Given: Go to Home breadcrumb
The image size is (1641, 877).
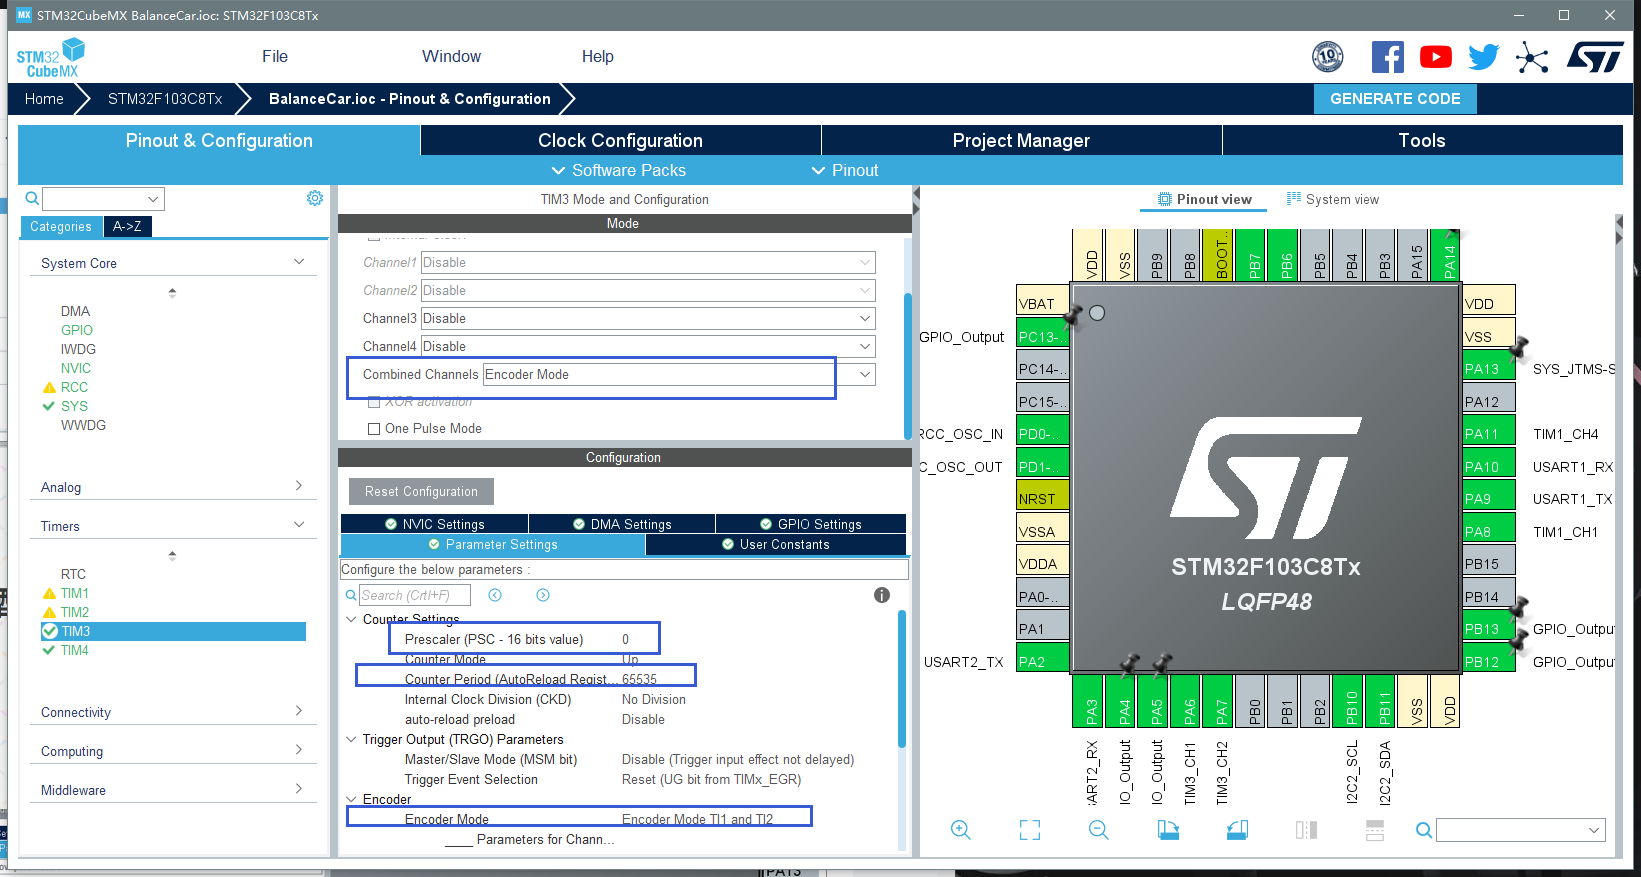Looking at the screenshot, I should [x=44, y=98].
